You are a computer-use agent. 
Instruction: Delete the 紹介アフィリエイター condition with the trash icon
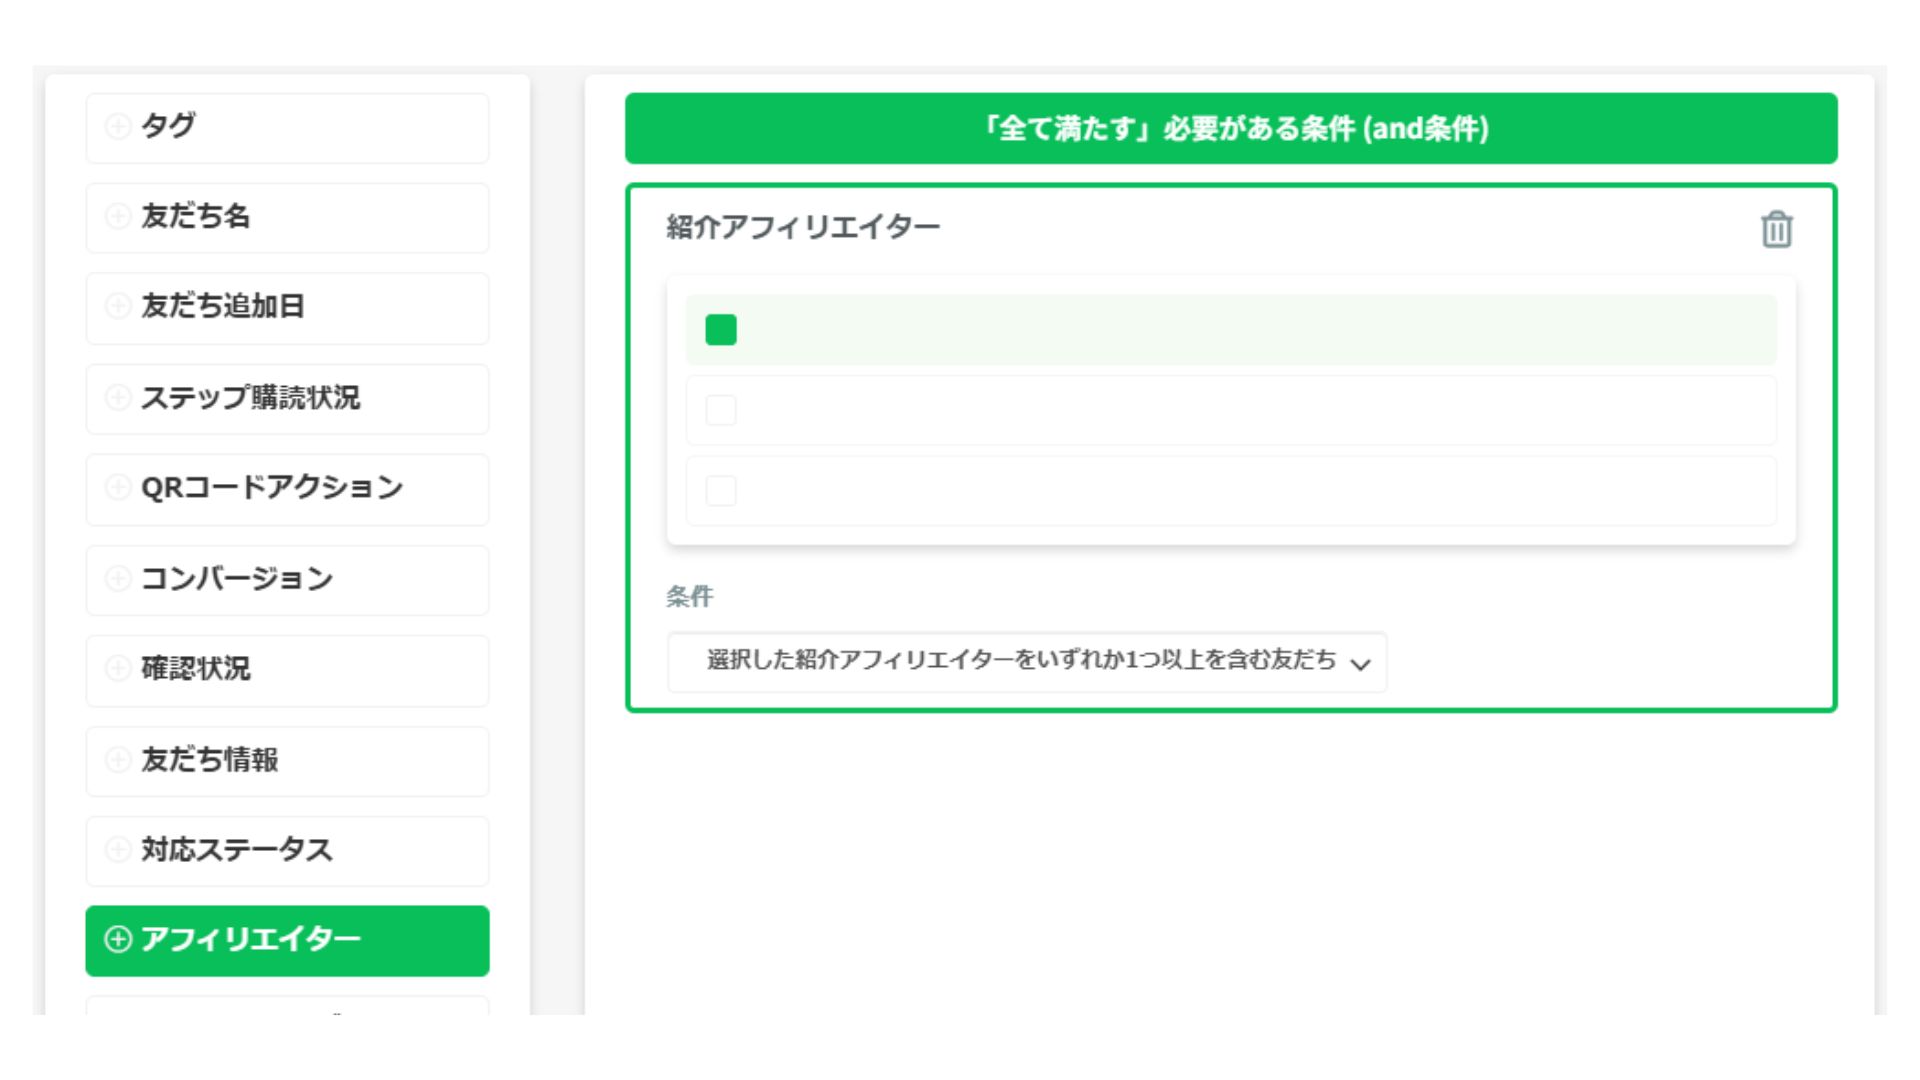1776,229
